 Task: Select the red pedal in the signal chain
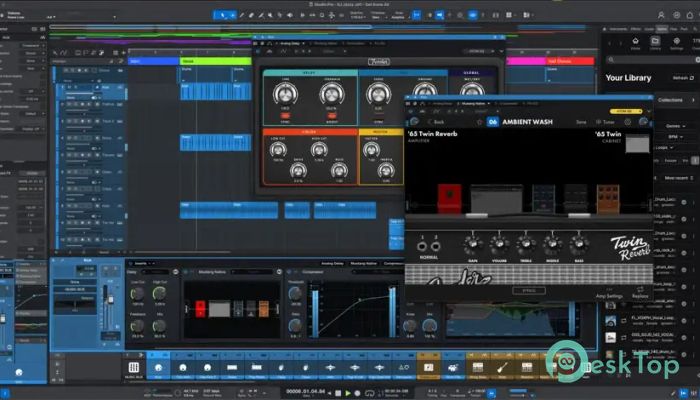[449, 198]
